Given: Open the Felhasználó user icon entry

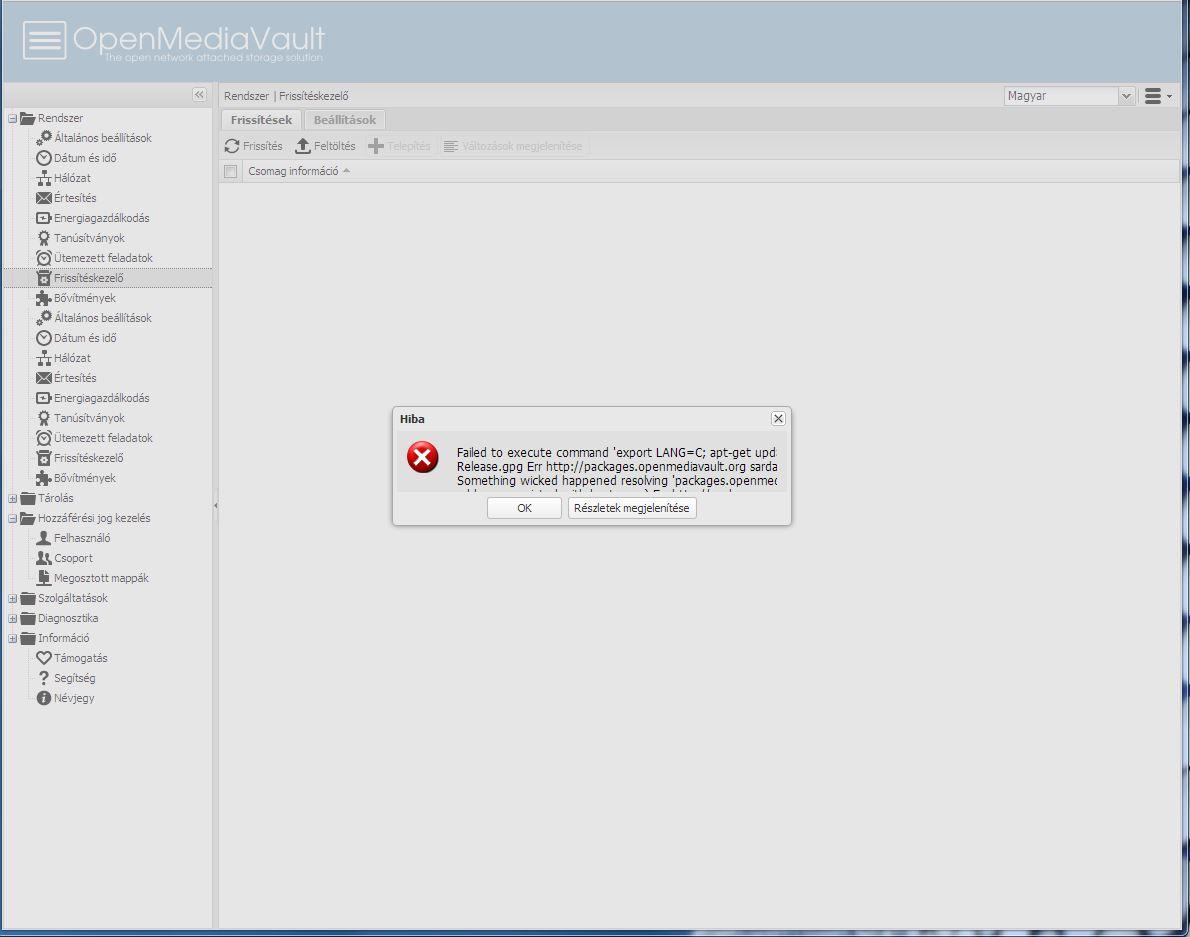Looking at the screenshot, I should [x=74, y=538].
